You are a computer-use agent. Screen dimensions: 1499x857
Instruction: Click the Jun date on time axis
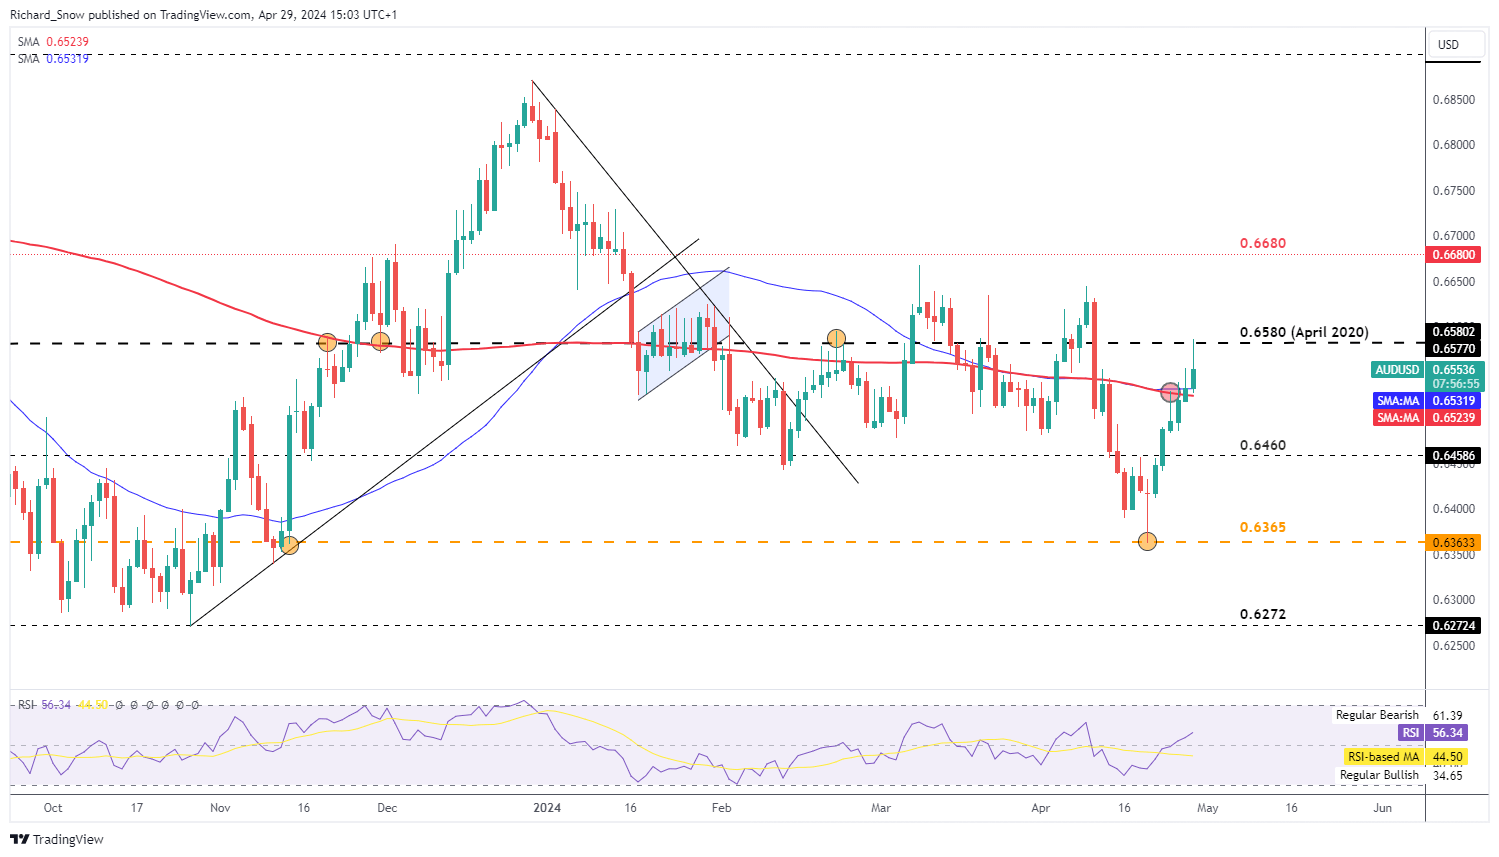coord(1382,808)
